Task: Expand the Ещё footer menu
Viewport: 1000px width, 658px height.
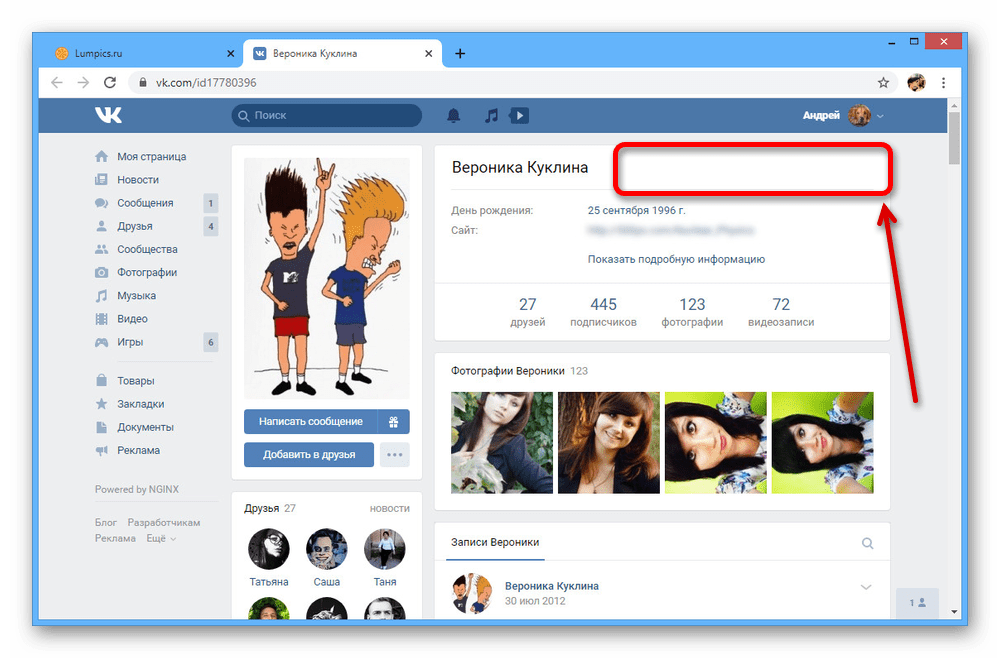Action: tap(160, 538)
